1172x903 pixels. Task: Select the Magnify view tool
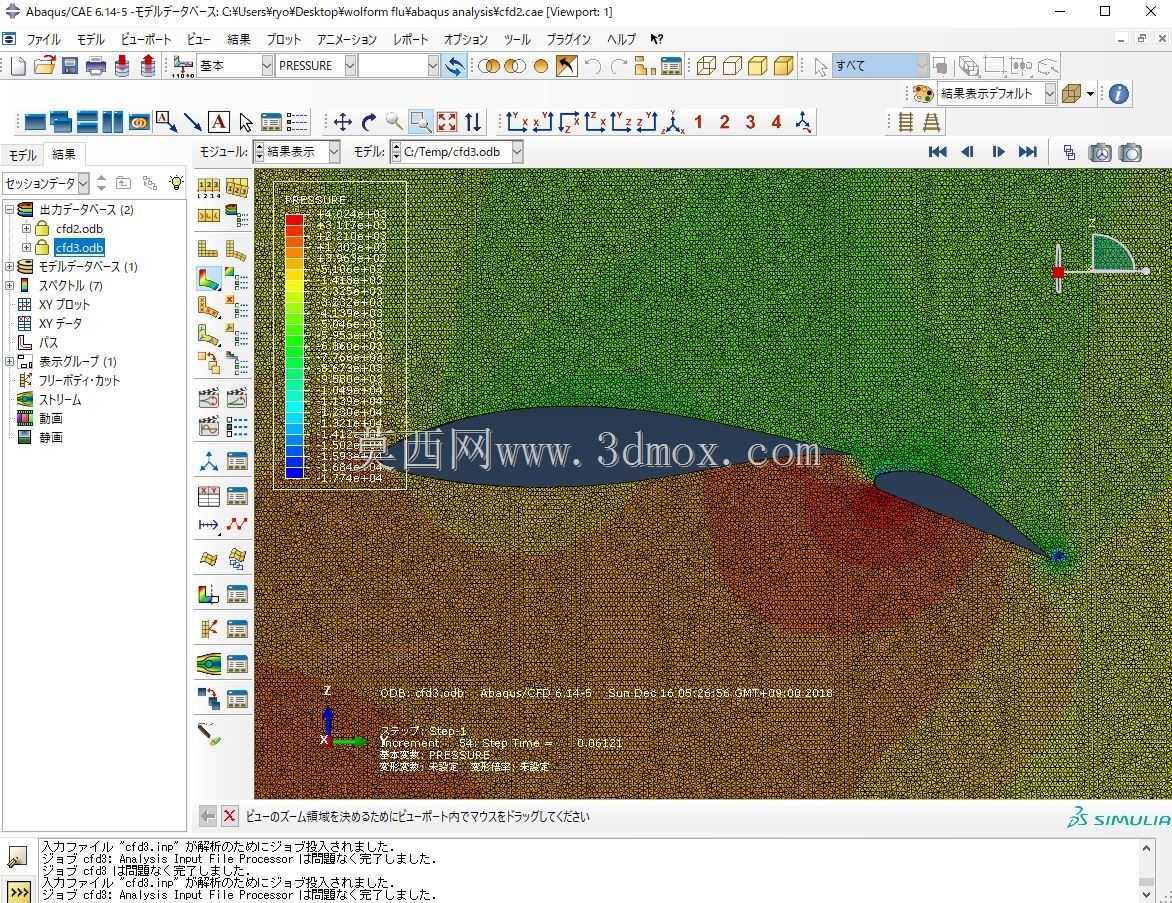(x=395, y=122)
